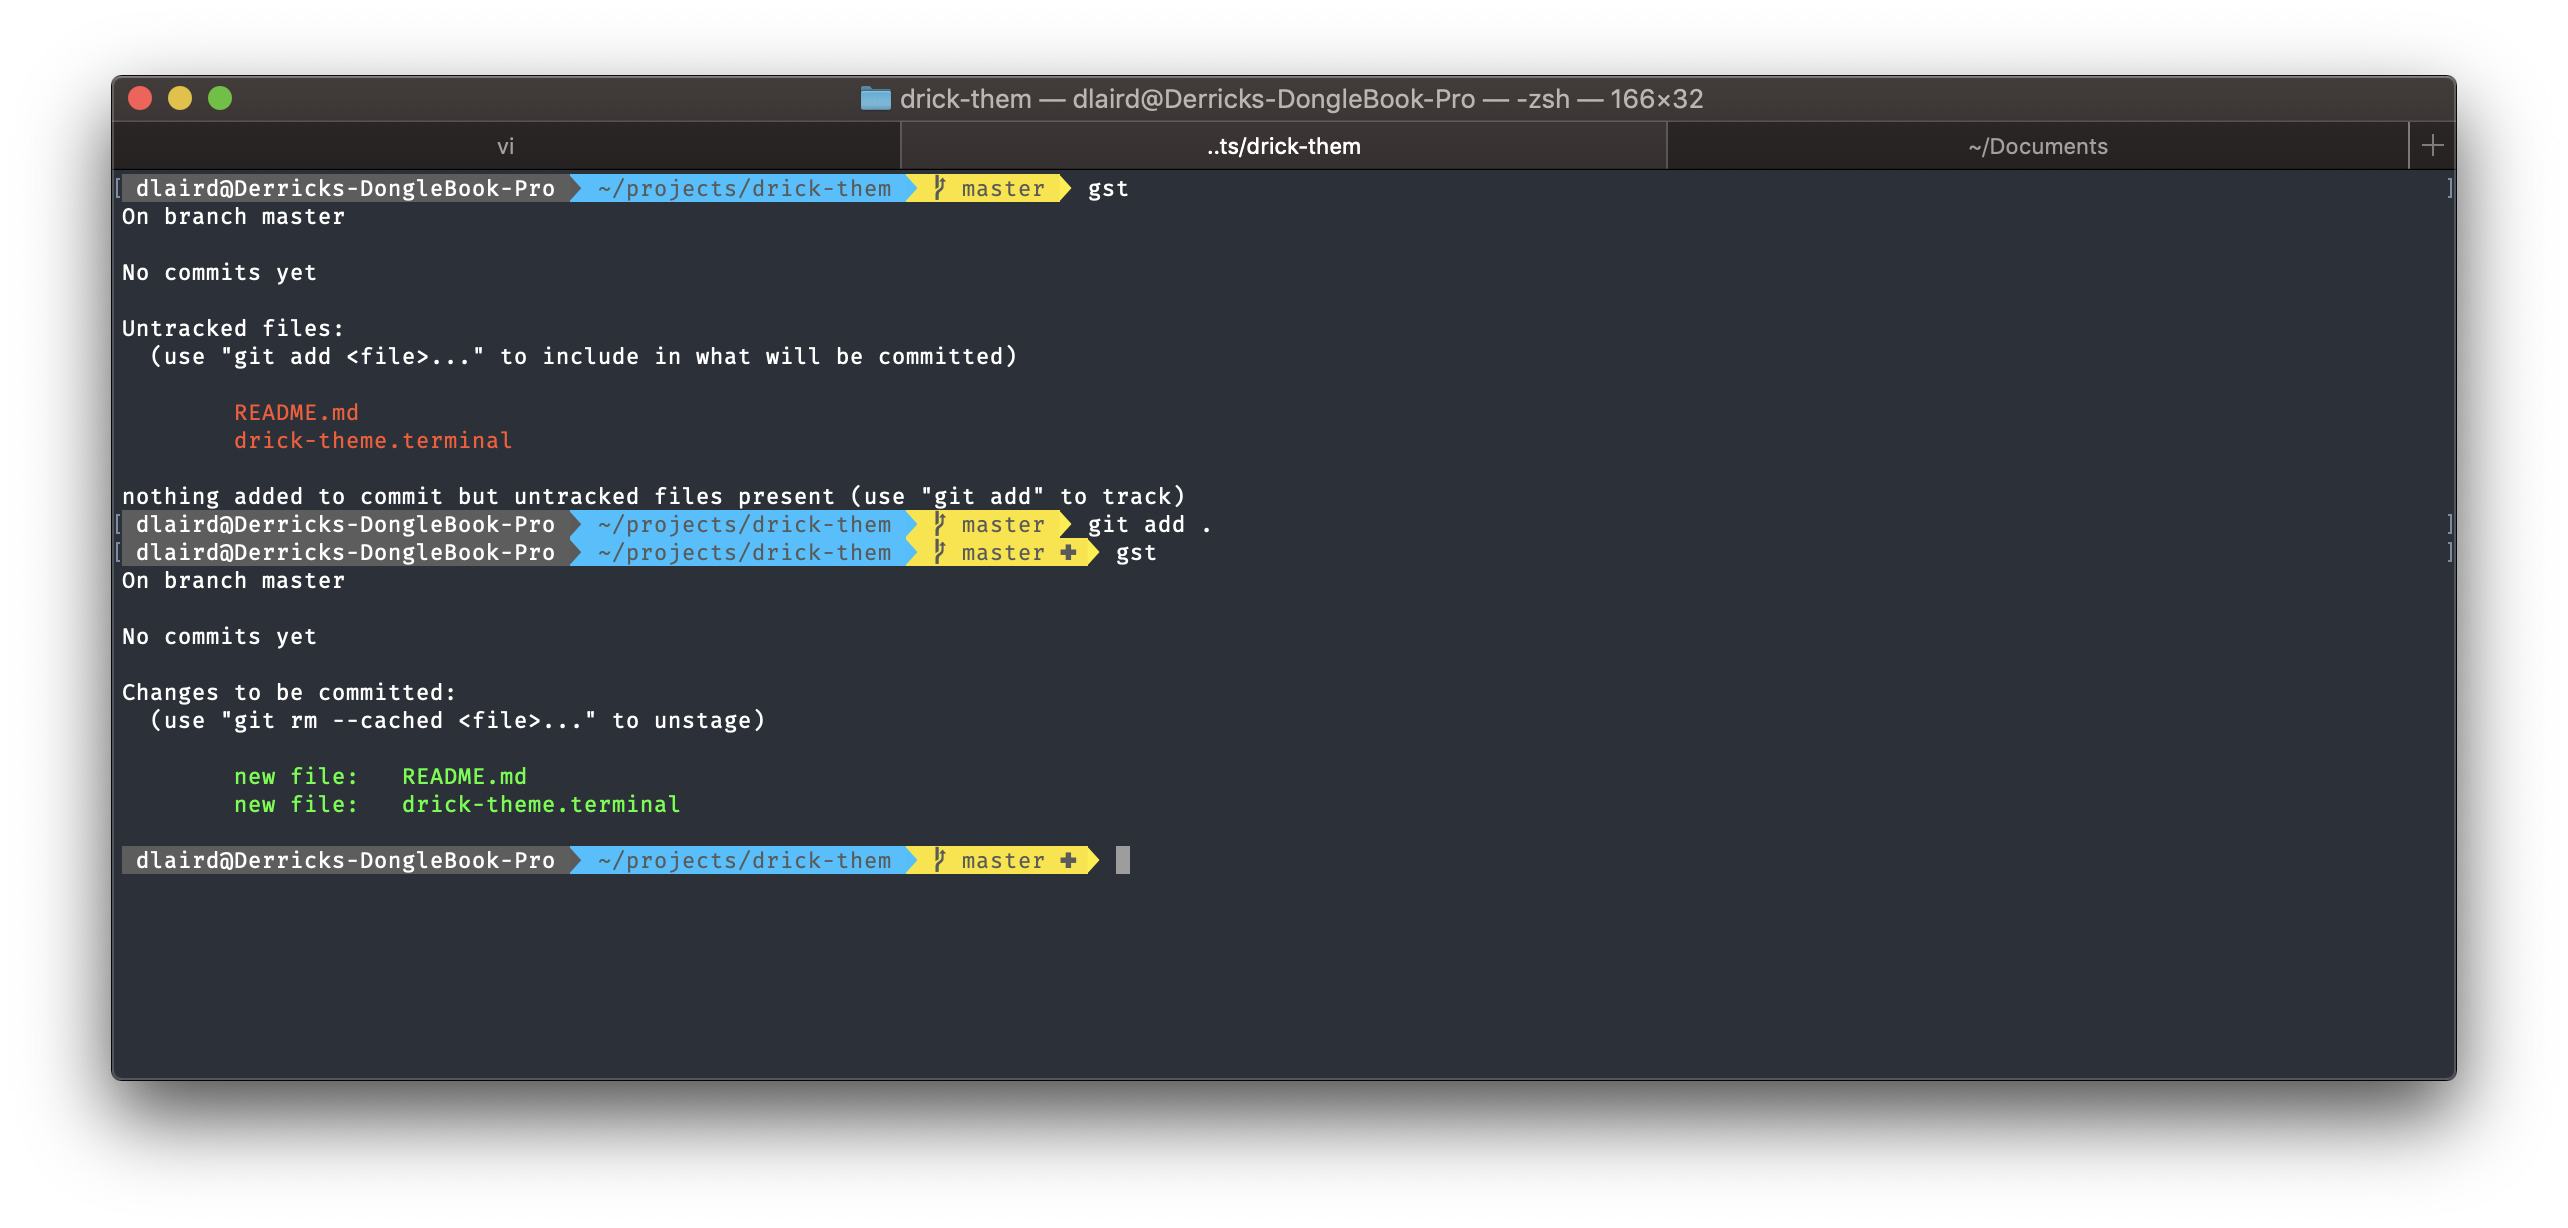Click the green zoom window button
The image size is (2568, 1228).
click(x=220, y=98)
